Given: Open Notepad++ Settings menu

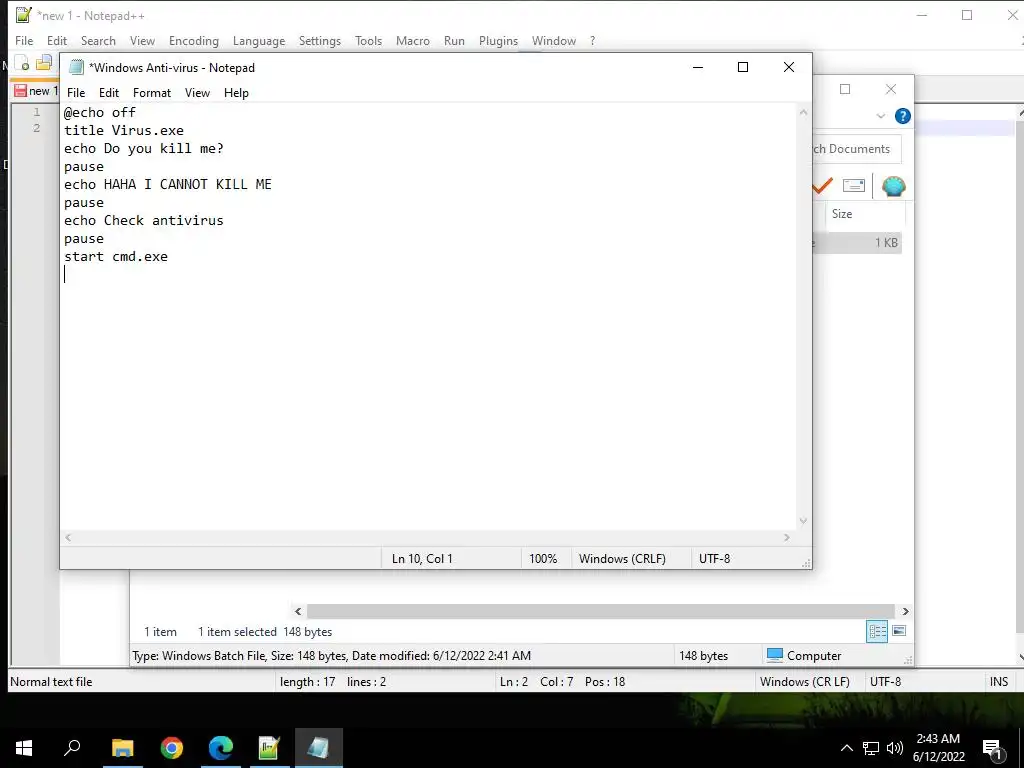Looking at the screenshot, I should (319, 40).
